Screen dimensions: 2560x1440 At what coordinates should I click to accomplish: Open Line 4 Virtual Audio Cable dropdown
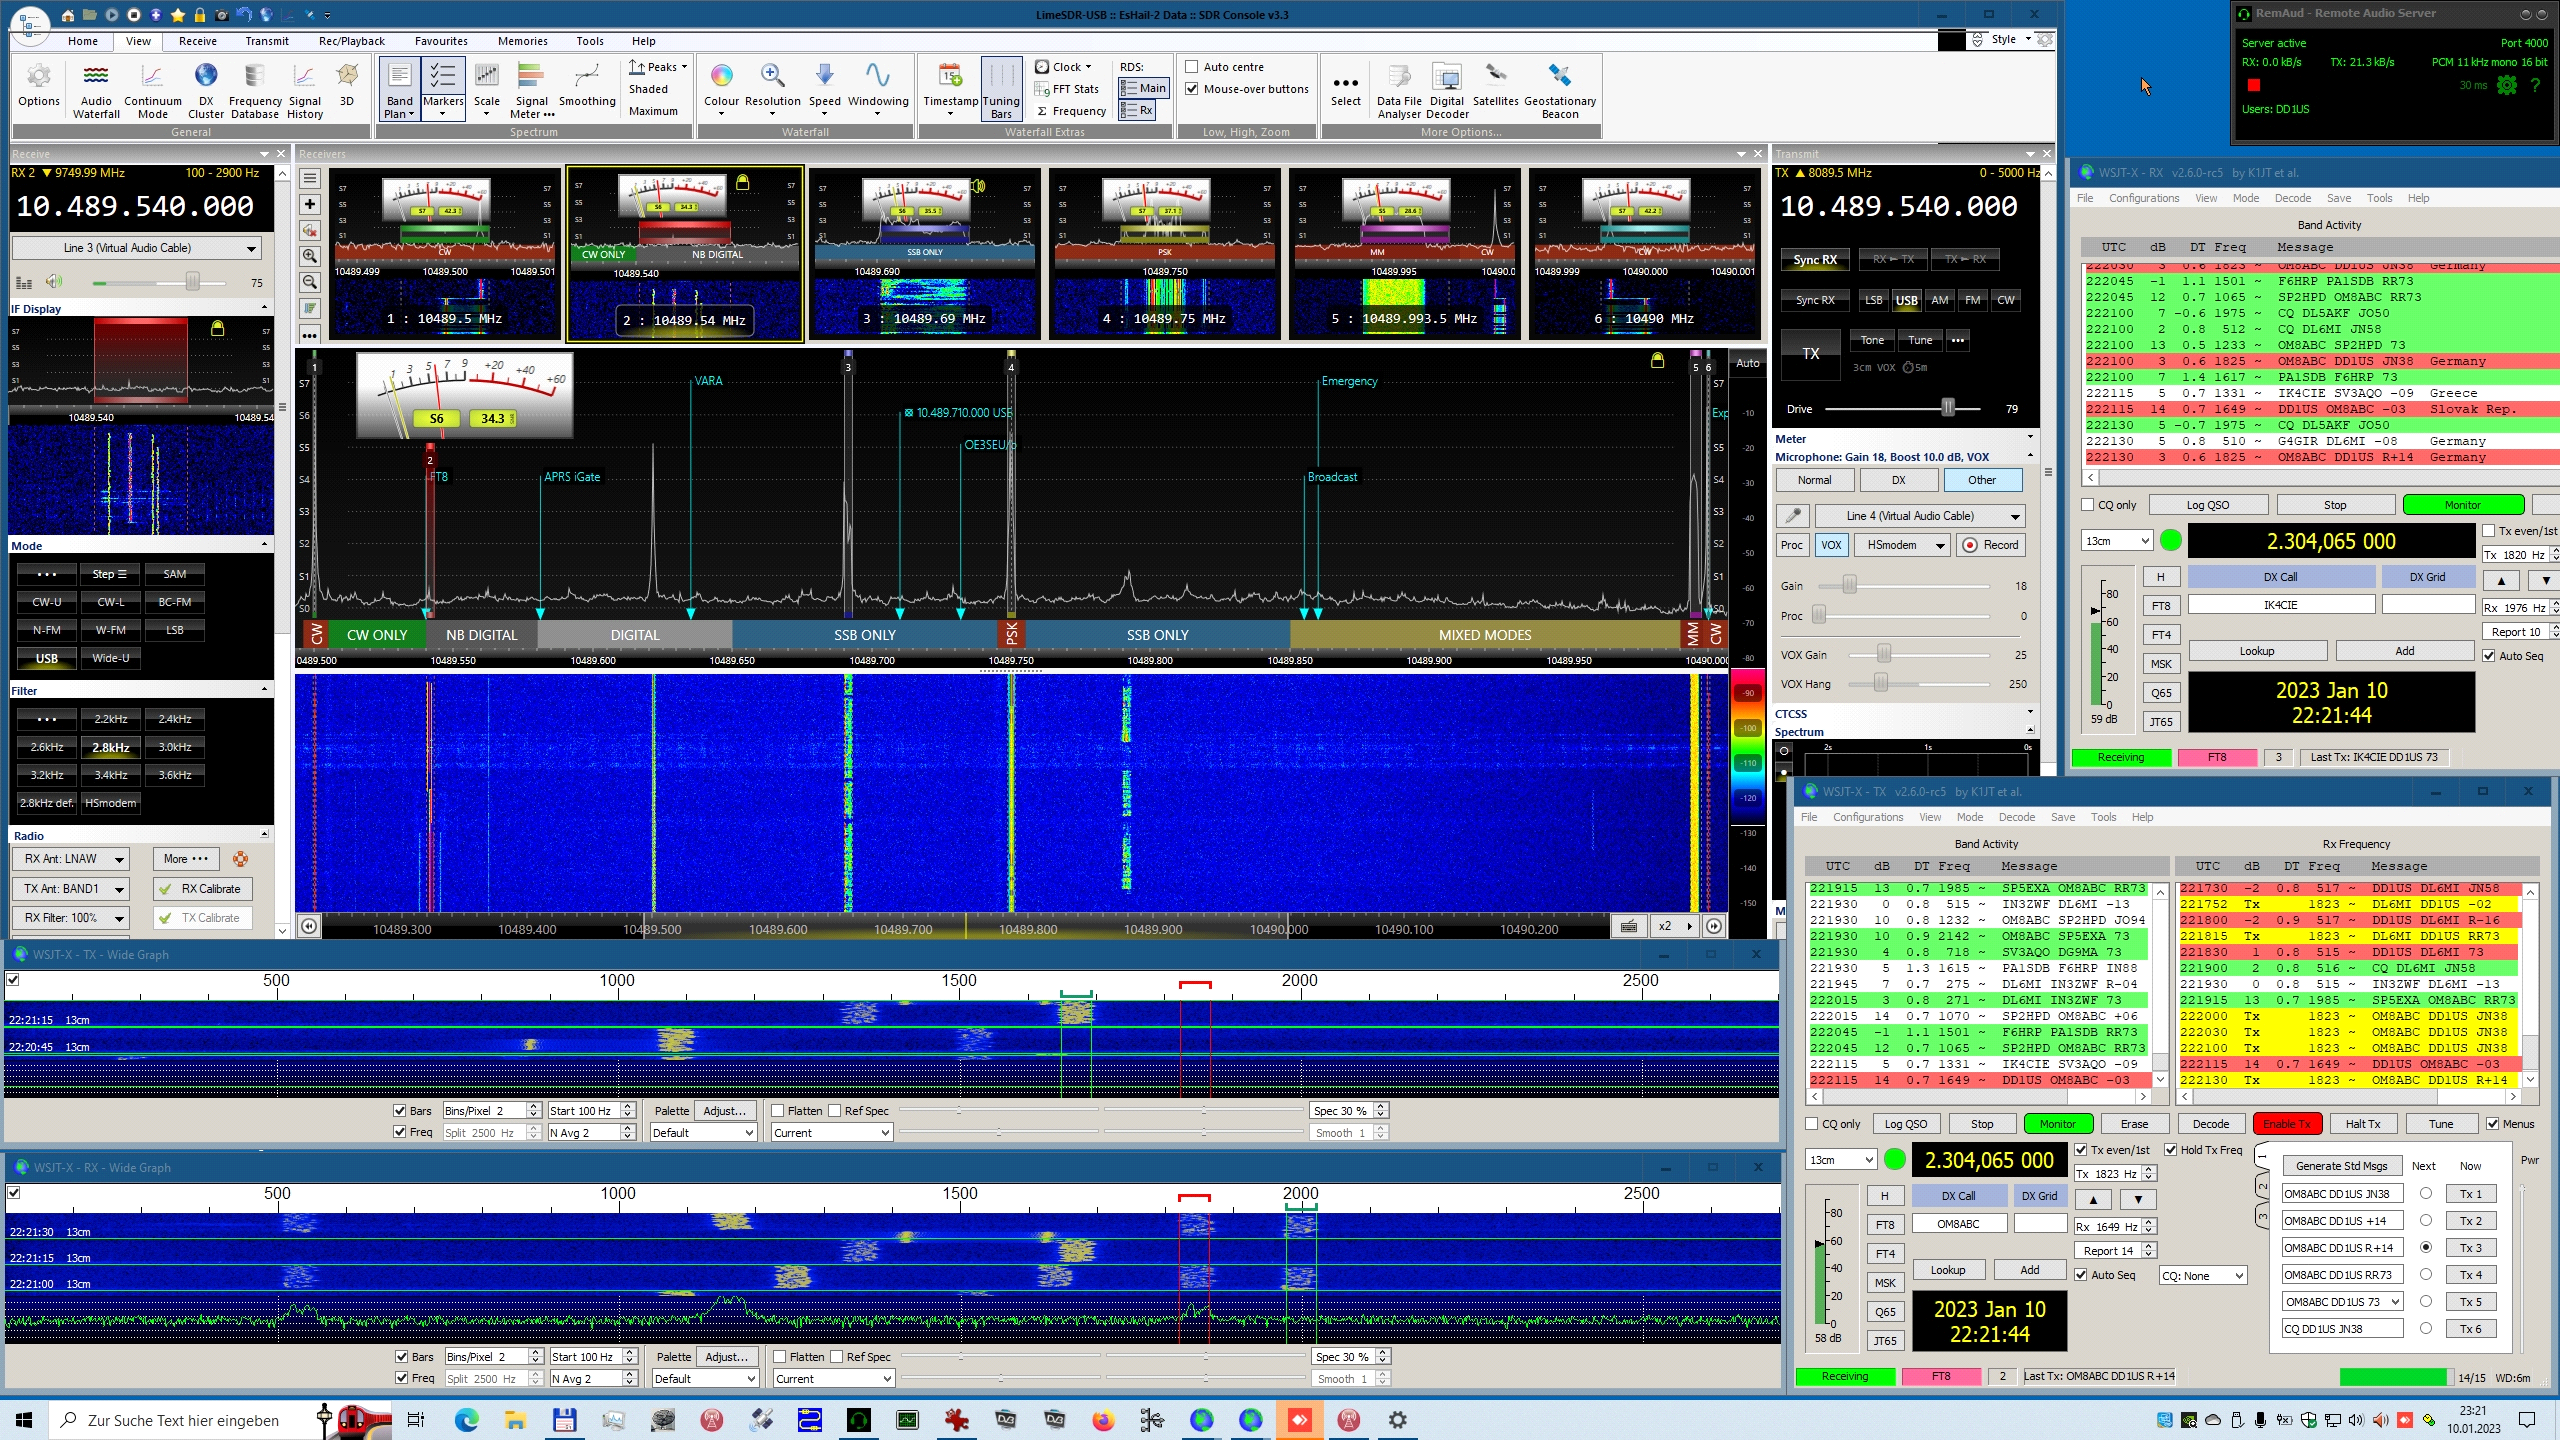[1920, 516]
